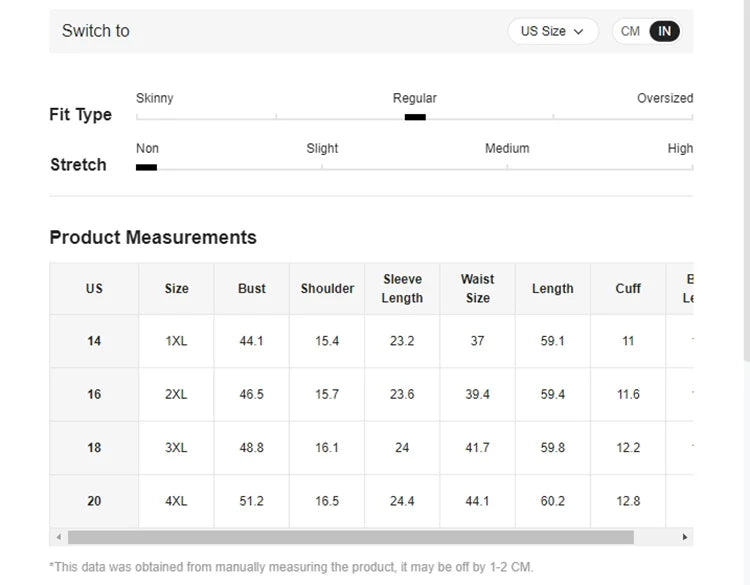Click the Cuff column header

pos(628,289)
